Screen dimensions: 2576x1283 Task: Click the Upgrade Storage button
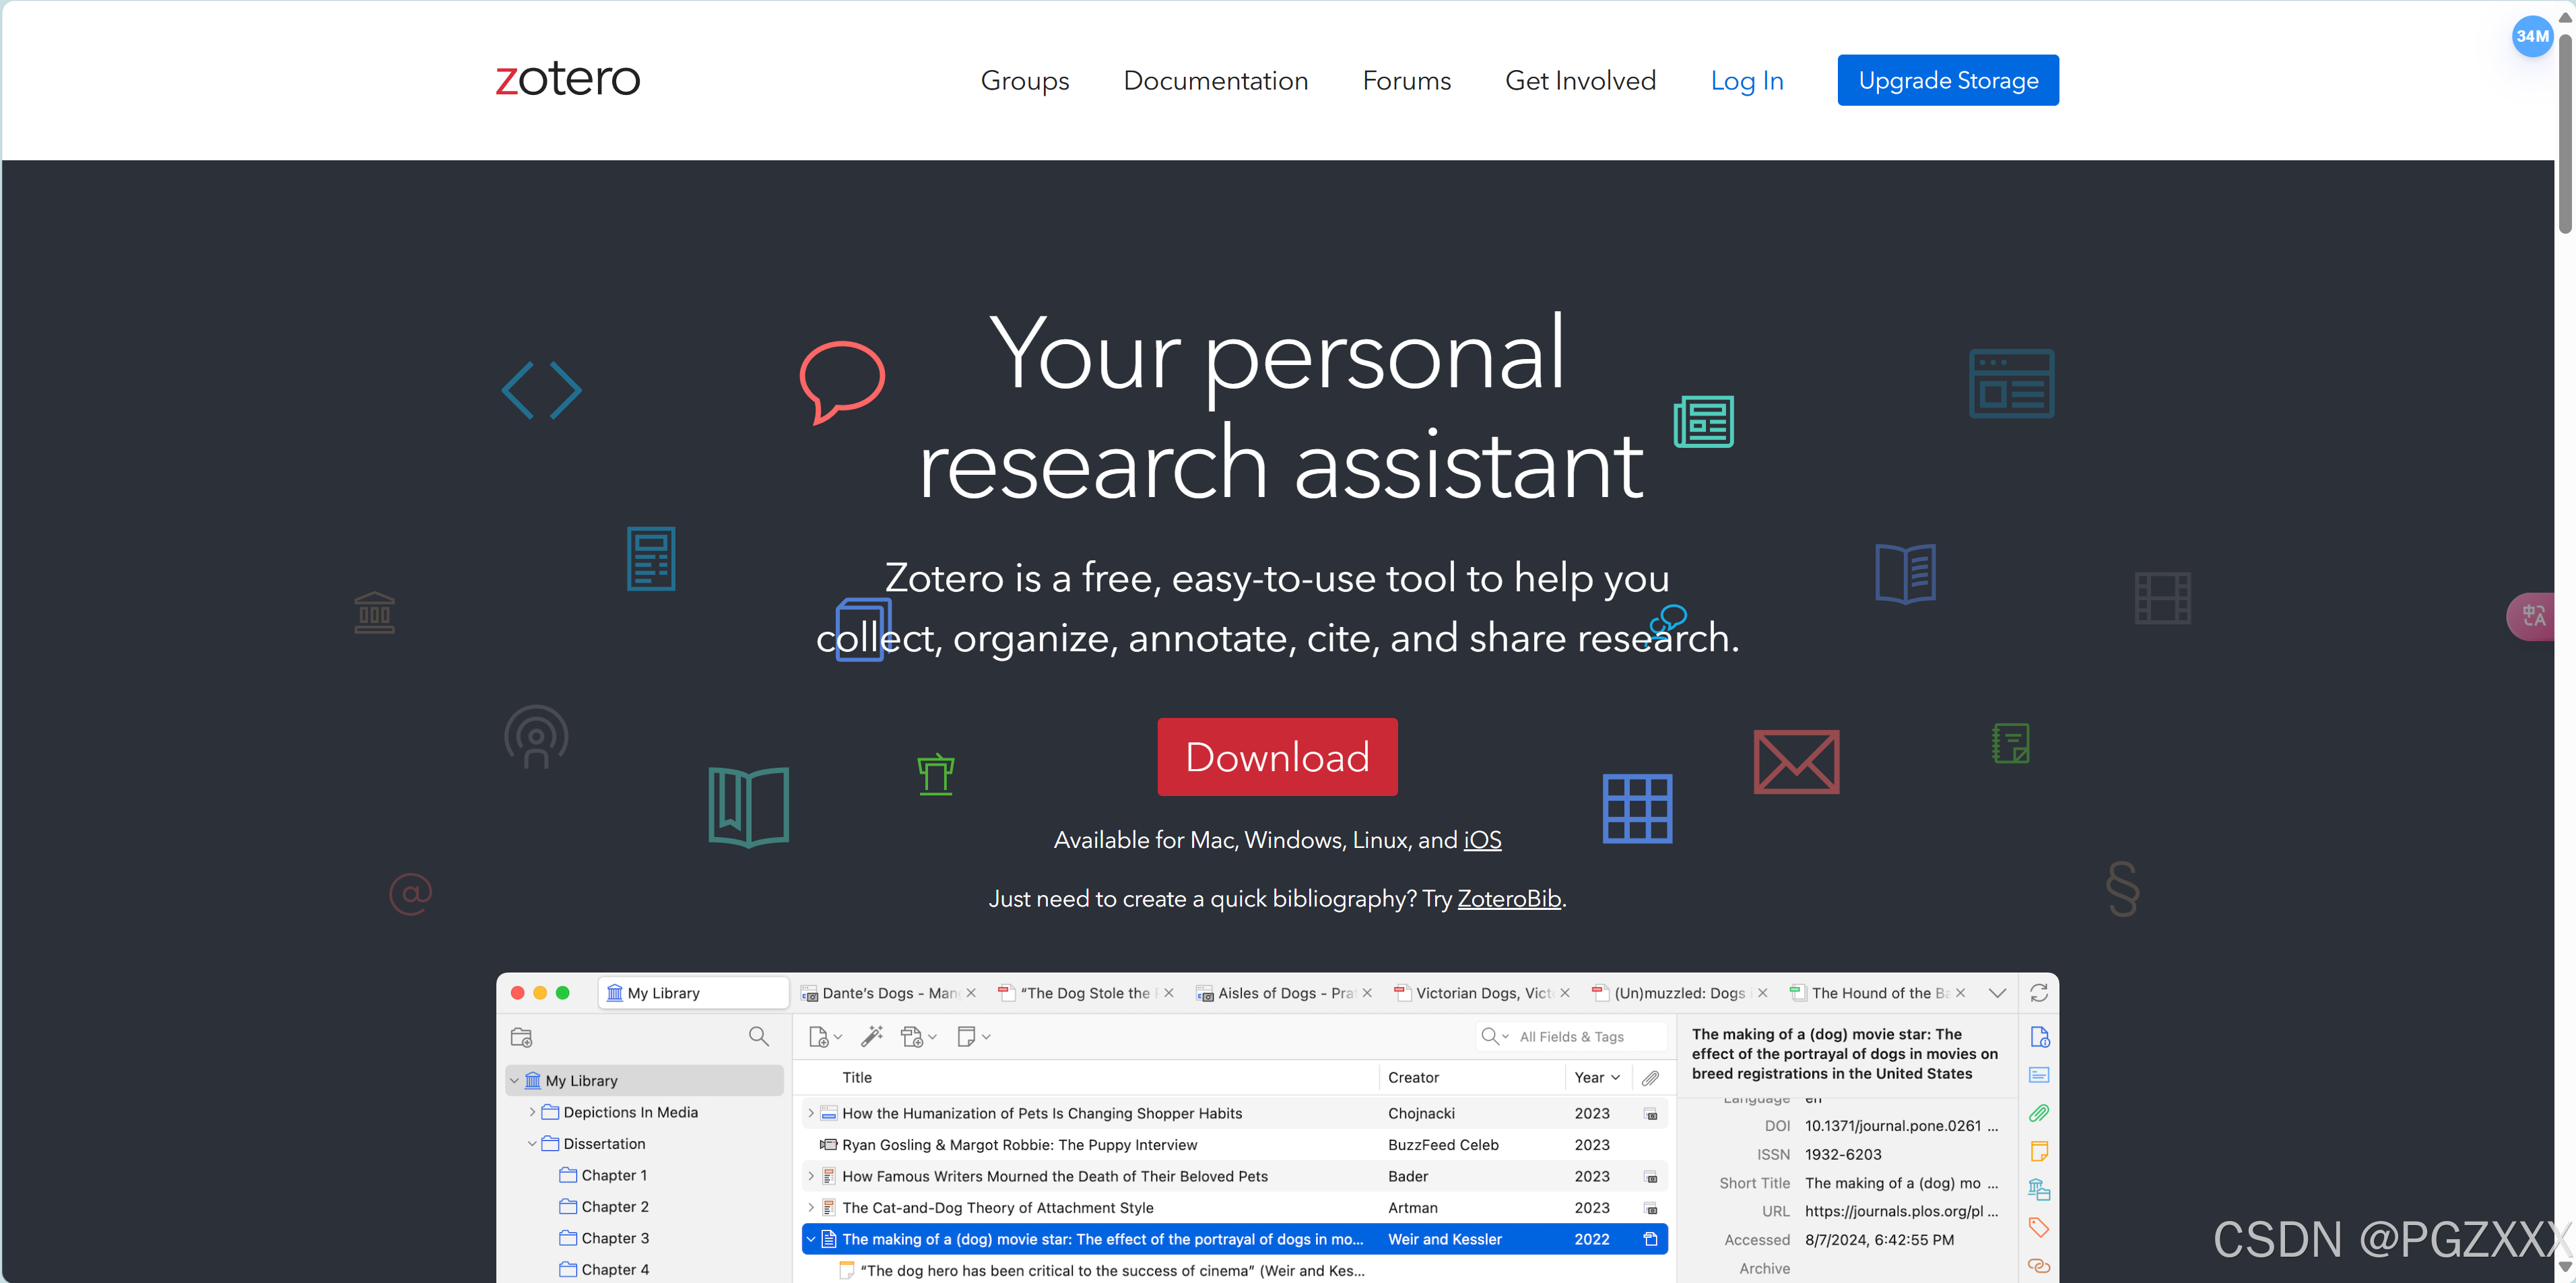tap(1948, 80)
